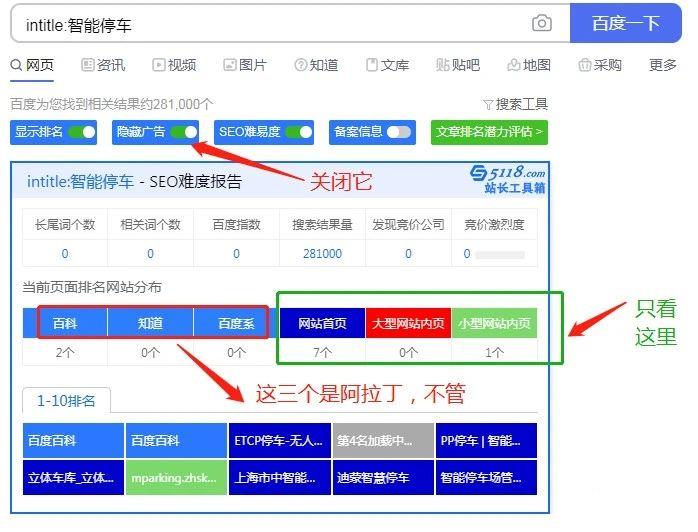This screenshot has width=698, height=532.
Task: Open the 地图 tab
Action: [x=529, y=65]
